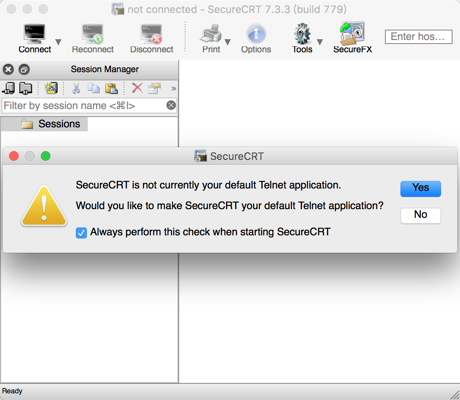This screenshot has width=460, height=400.
Task: Expand the Connect dropdown arrow
Action: tap(58, 42)
